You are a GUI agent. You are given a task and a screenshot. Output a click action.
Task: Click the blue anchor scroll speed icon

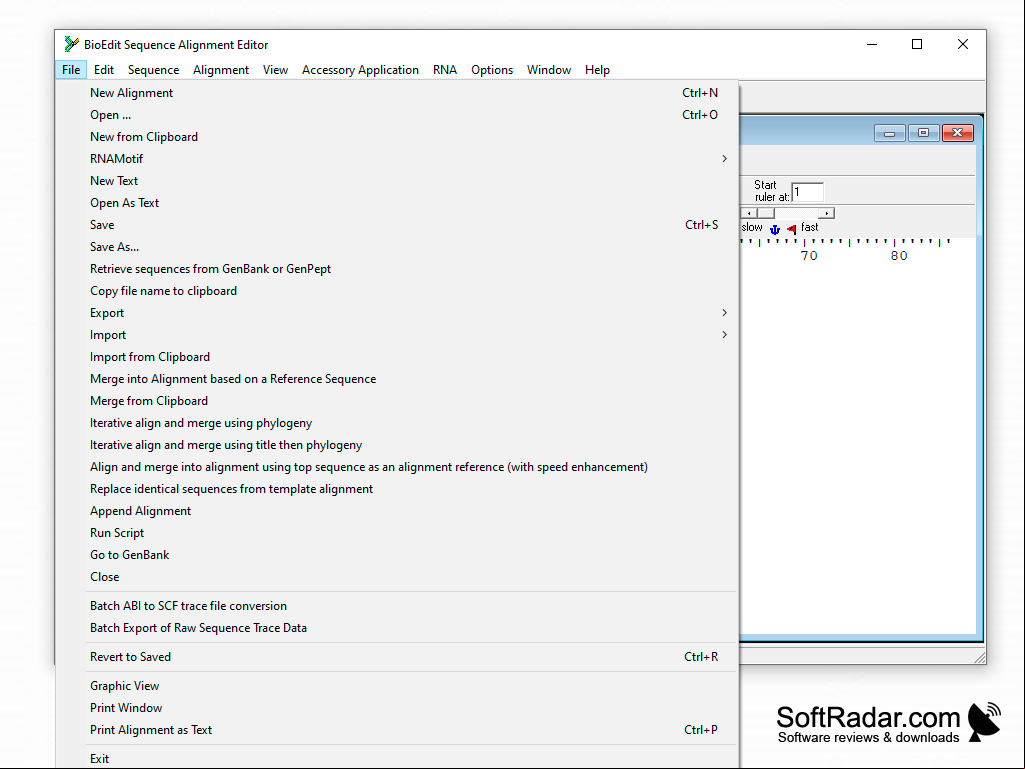coord(775,229)
